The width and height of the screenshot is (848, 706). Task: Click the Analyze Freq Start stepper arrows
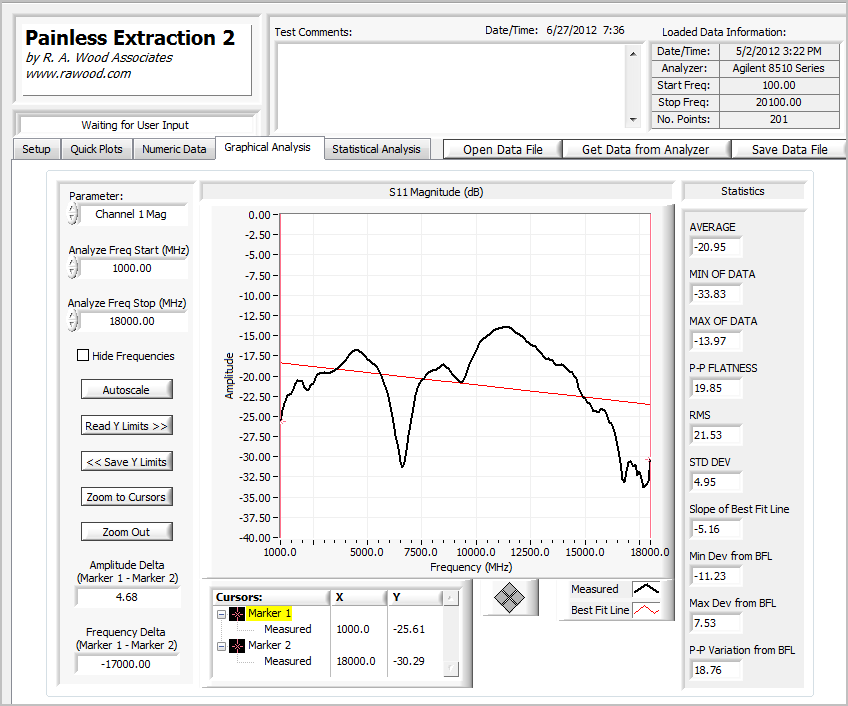click(x=73, y=268)
